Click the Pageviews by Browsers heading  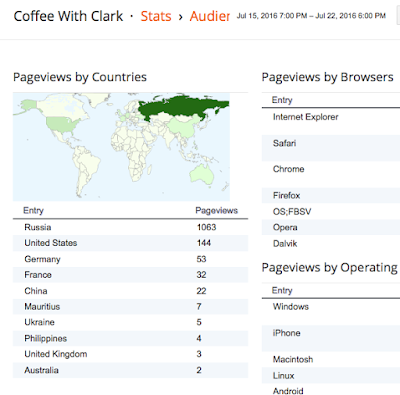[x=327, y=77]
